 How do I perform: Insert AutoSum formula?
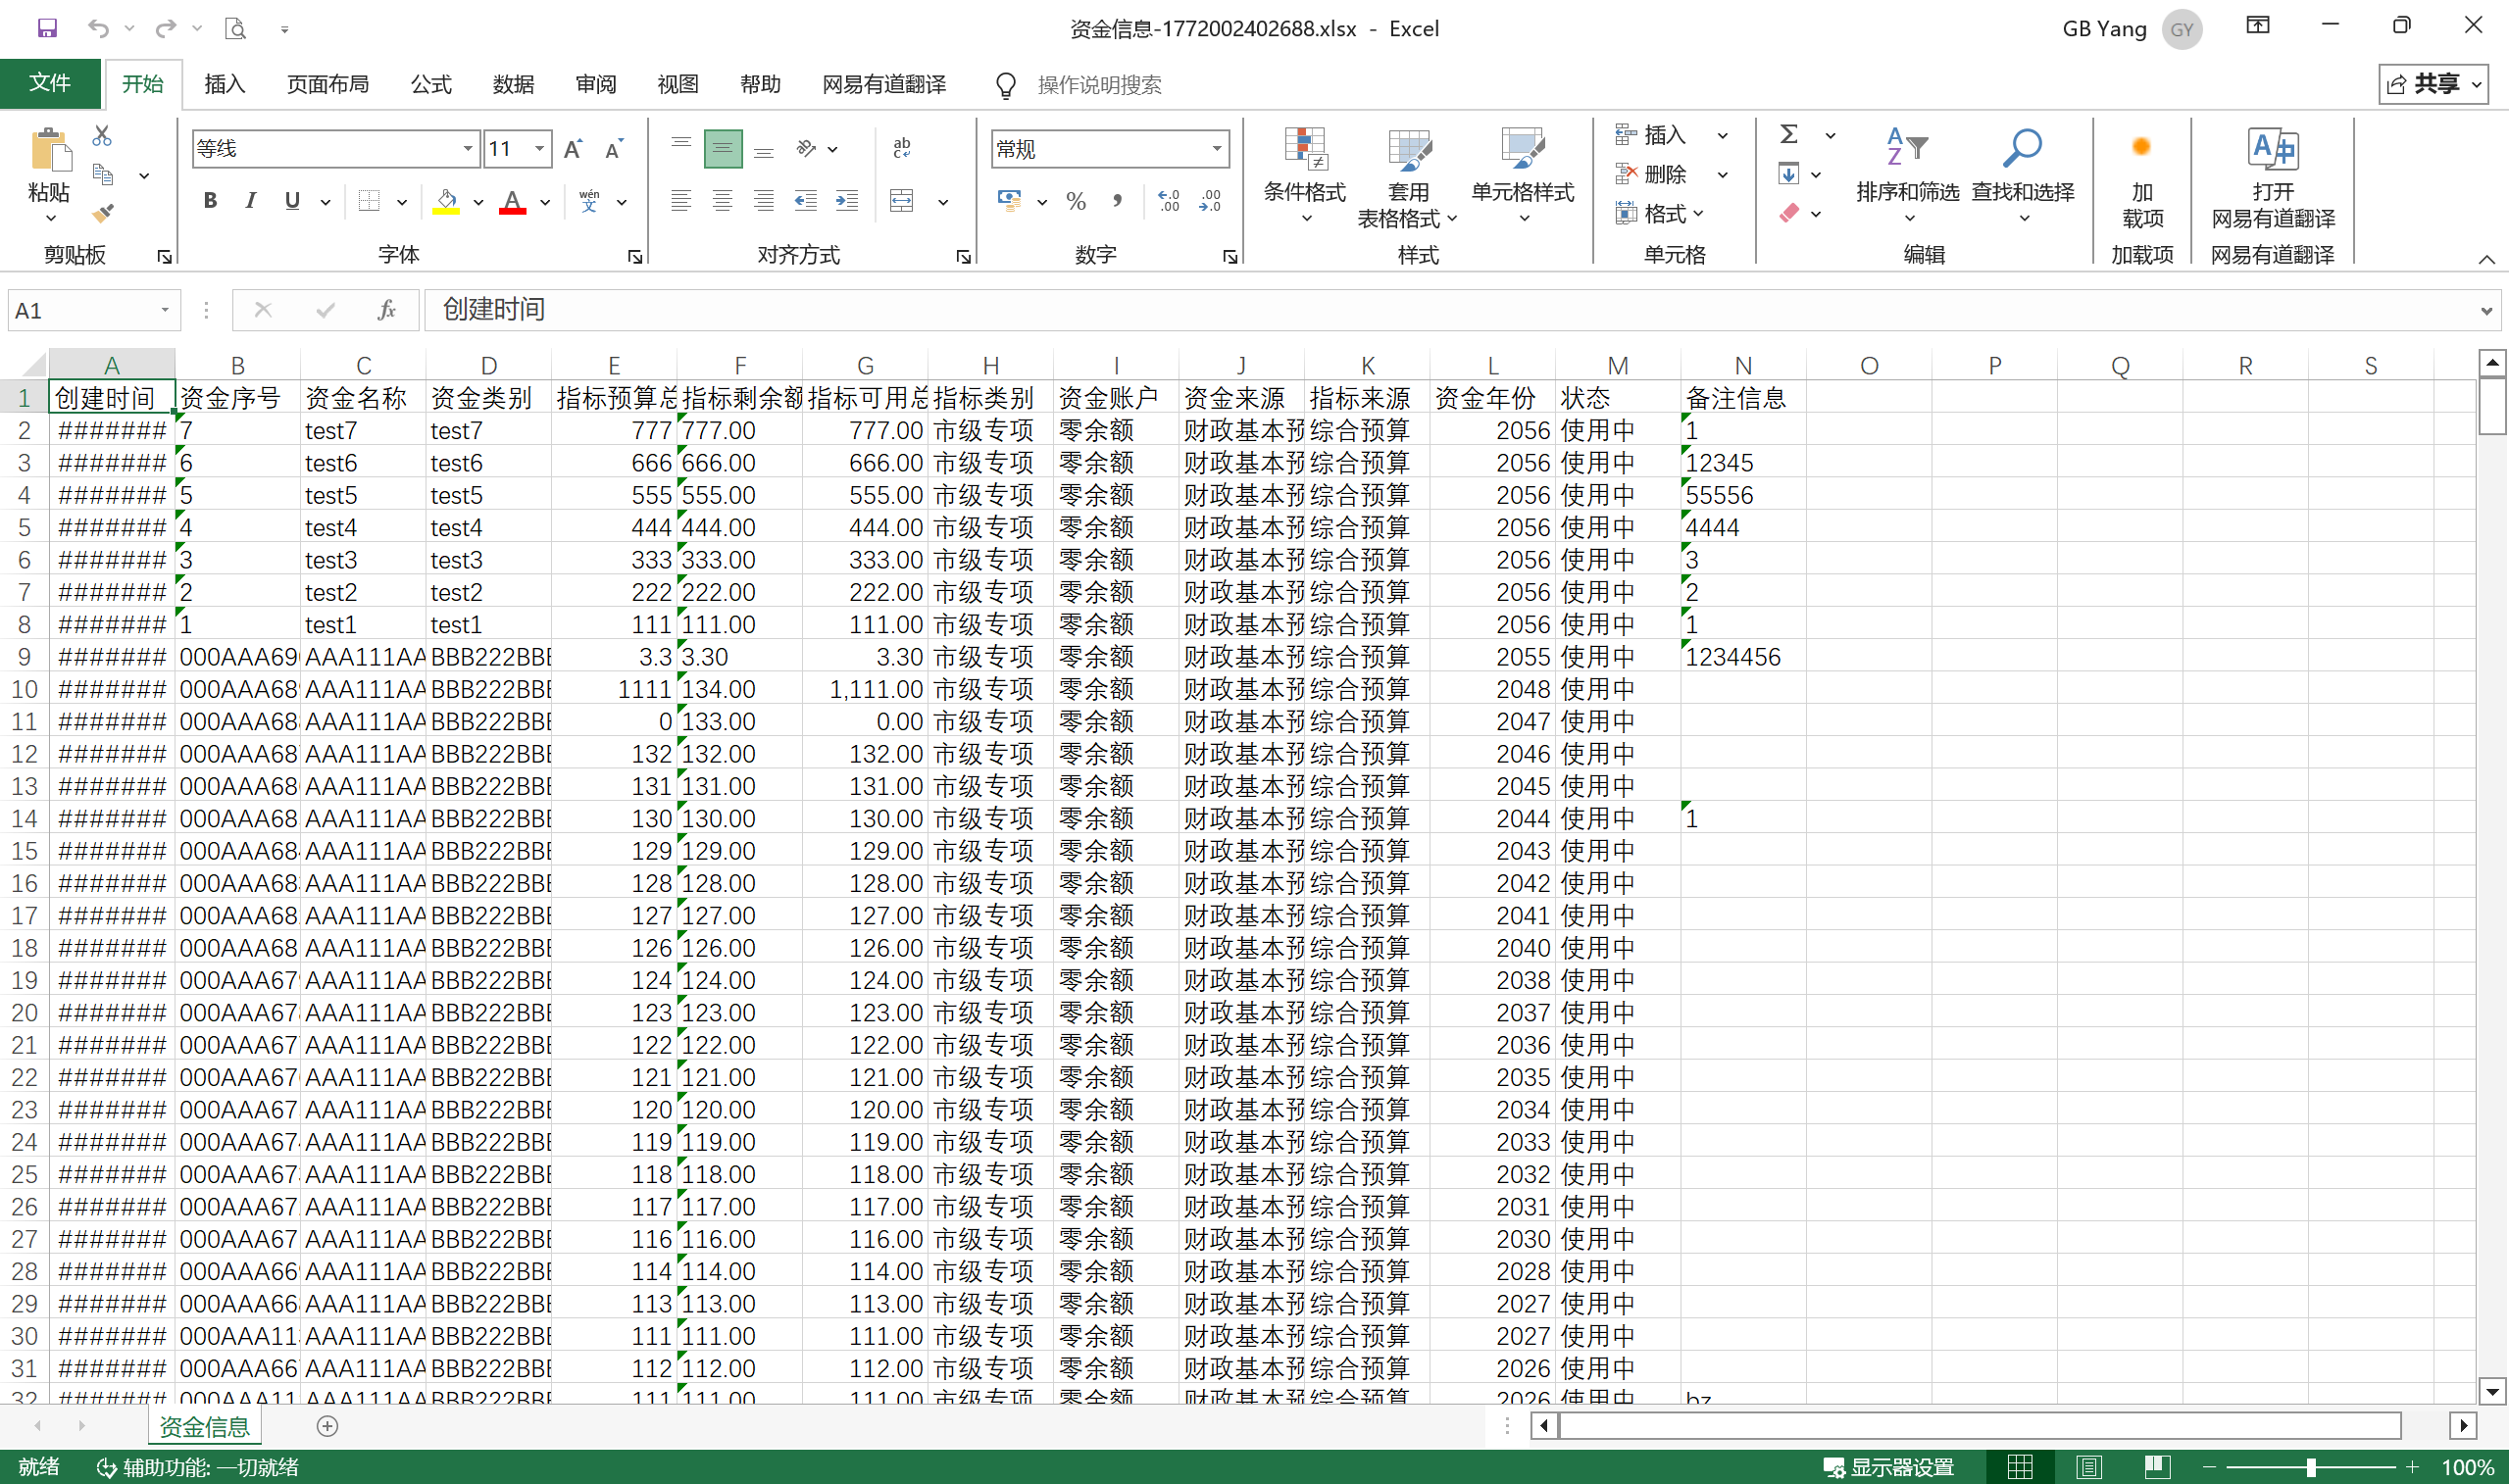coord(1789,134)
